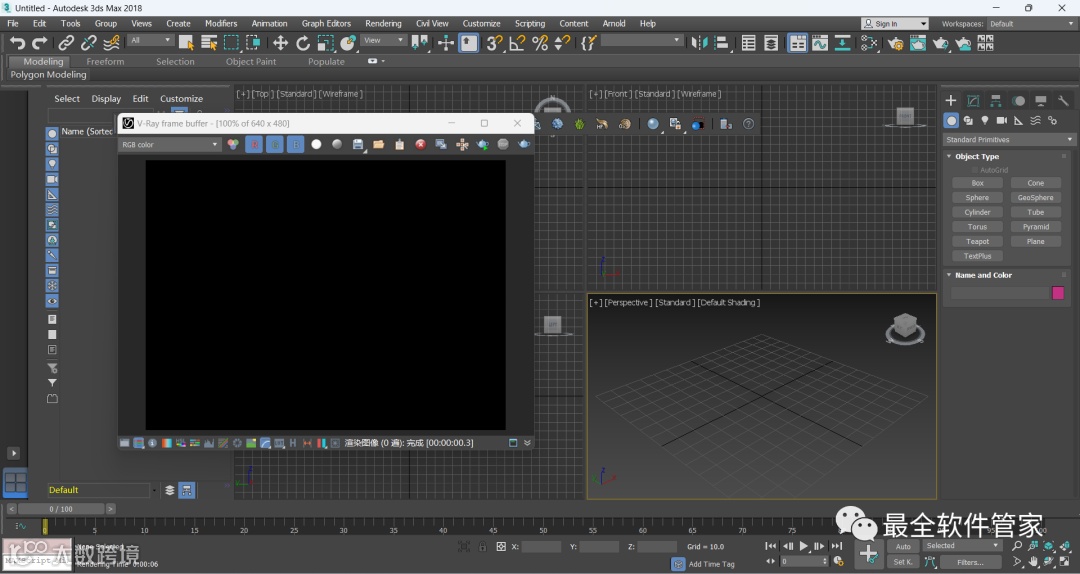Save image in V-Ray frame buffer

click(x=358, y=145)
